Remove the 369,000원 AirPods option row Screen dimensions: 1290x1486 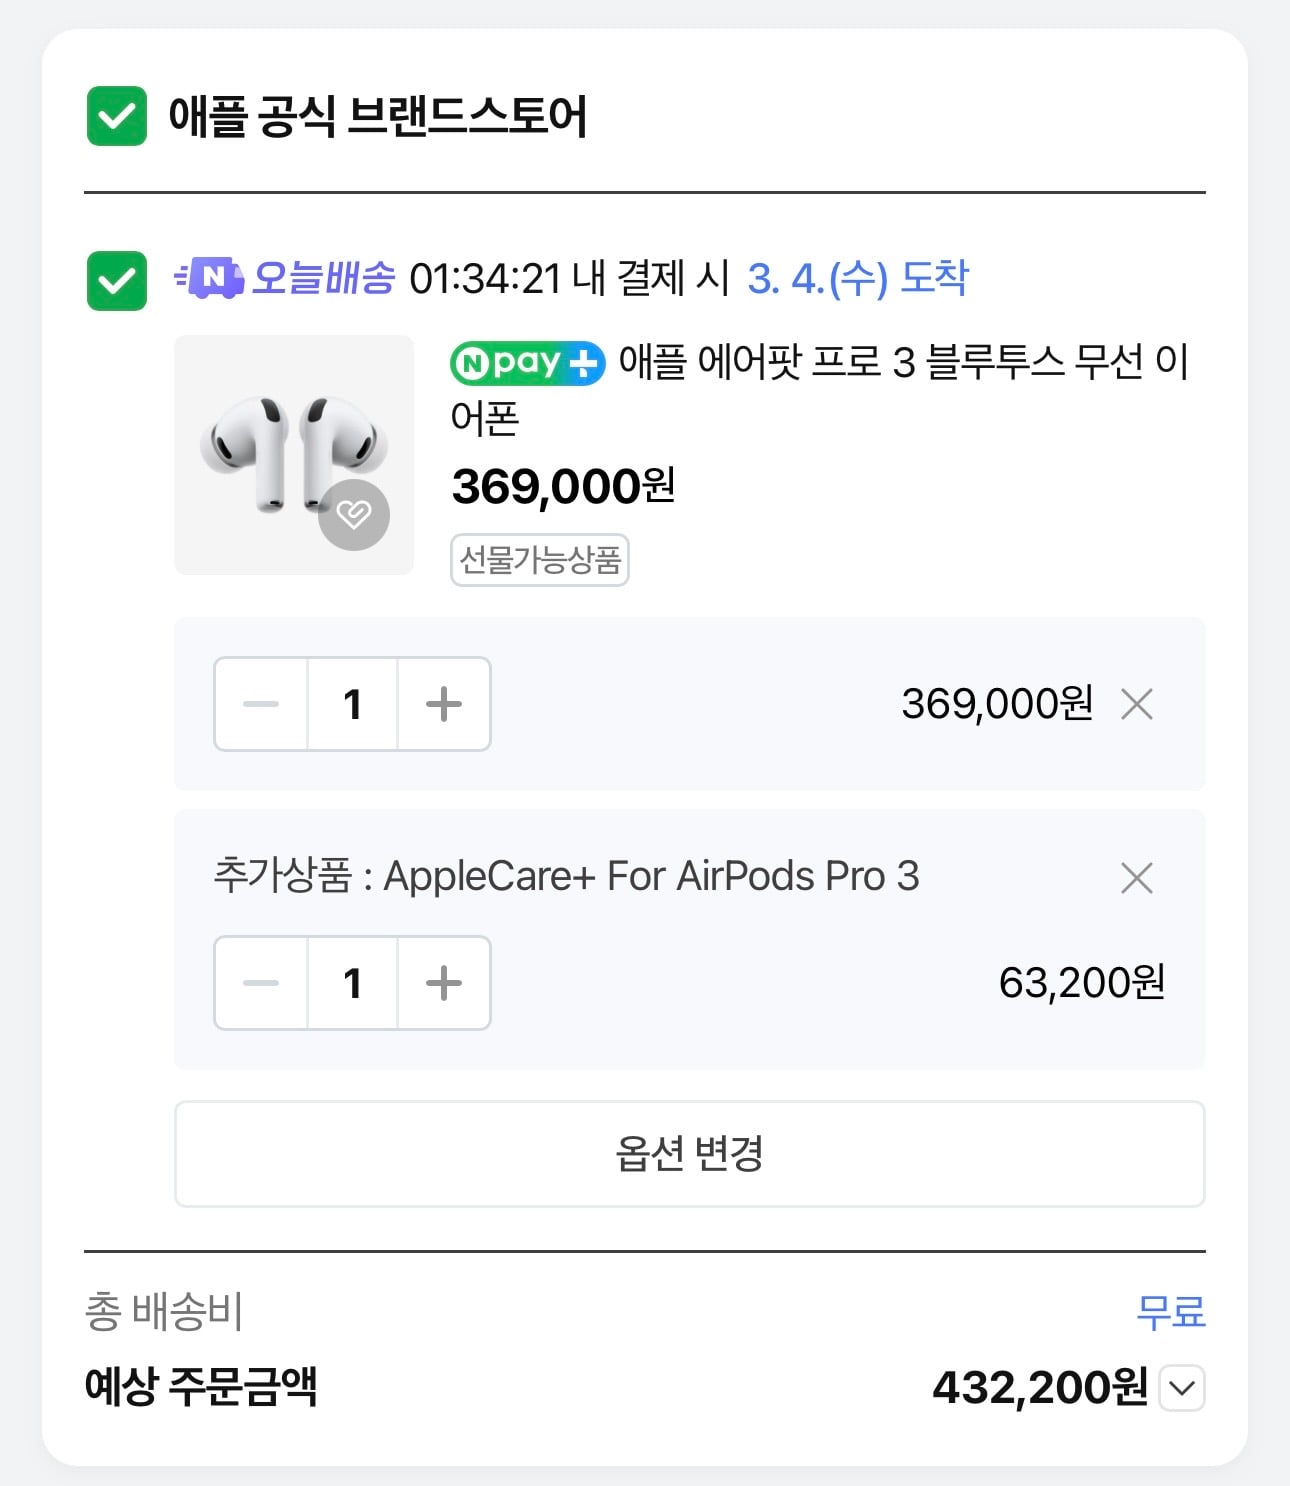tap(1137, 704)
